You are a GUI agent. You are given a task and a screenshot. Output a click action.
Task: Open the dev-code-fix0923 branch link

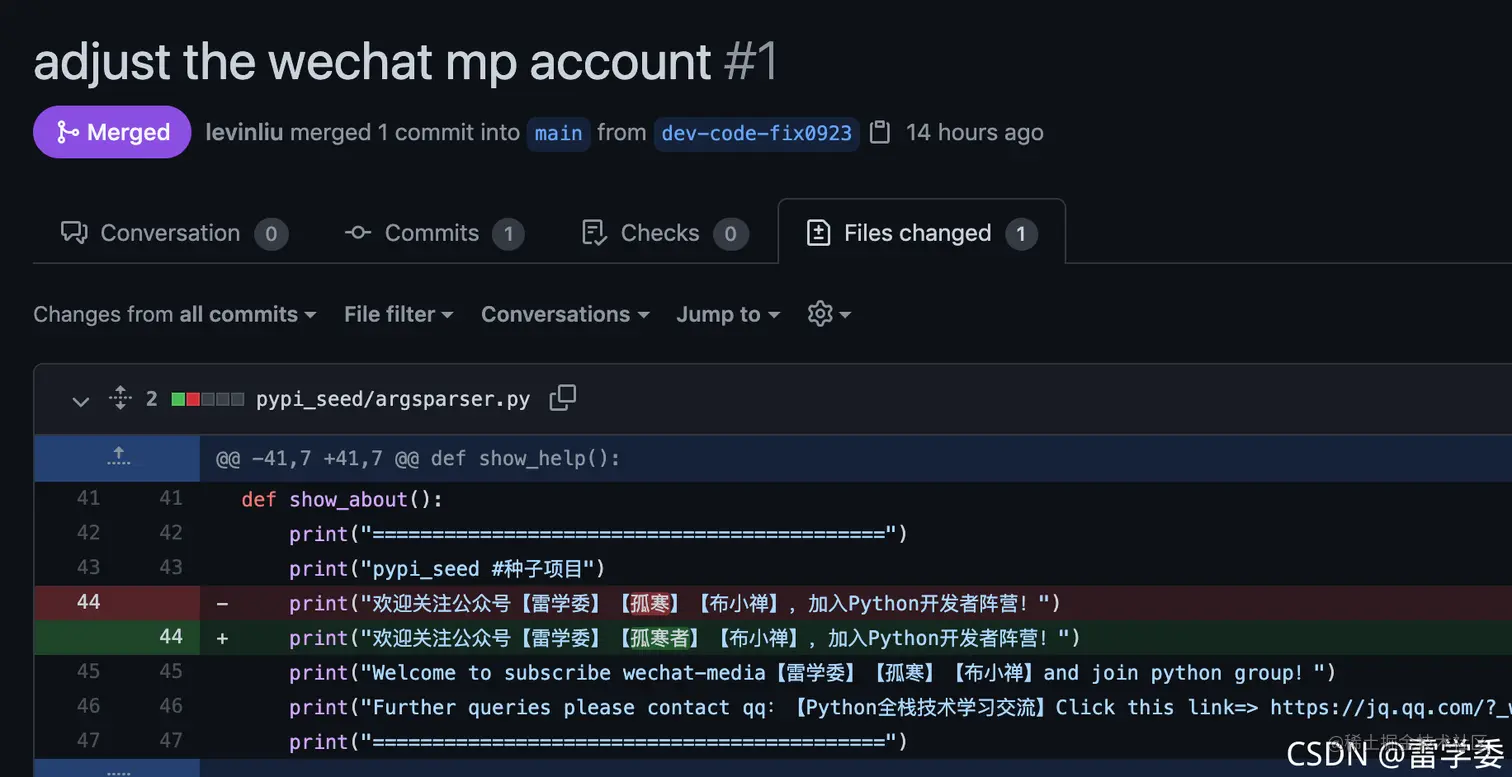757,133
